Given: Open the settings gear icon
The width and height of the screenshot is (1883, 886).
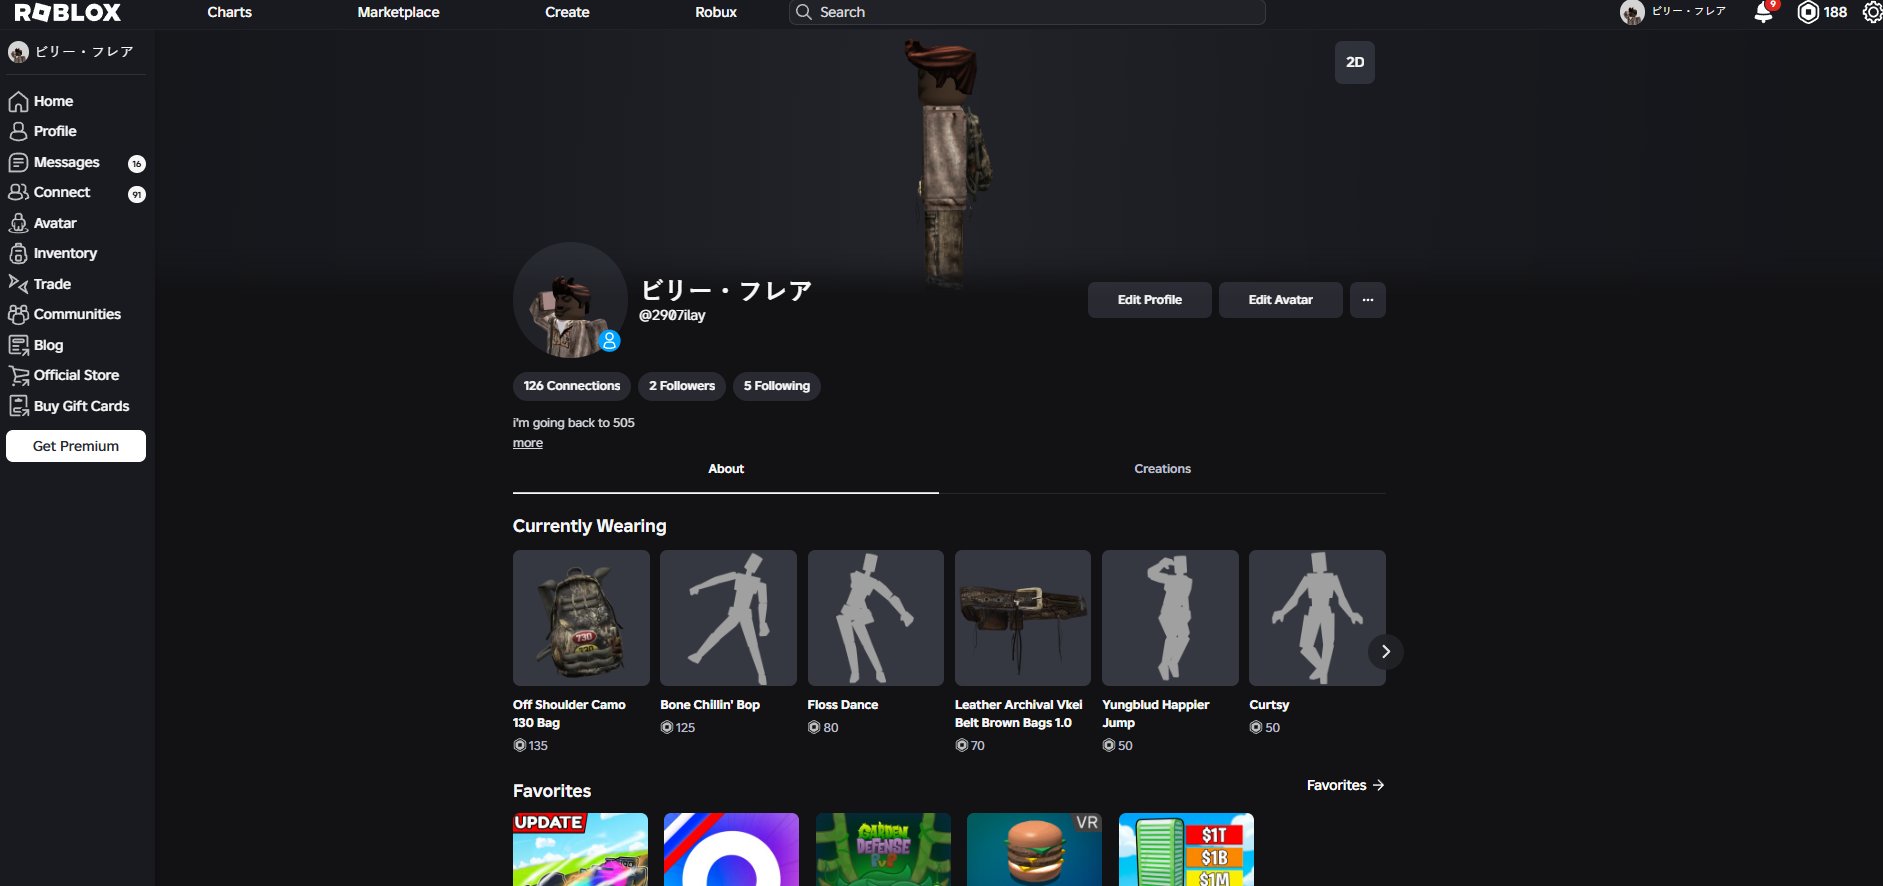Looking at the screenshot, I should pyautogui.click(x=1872, y=13).
